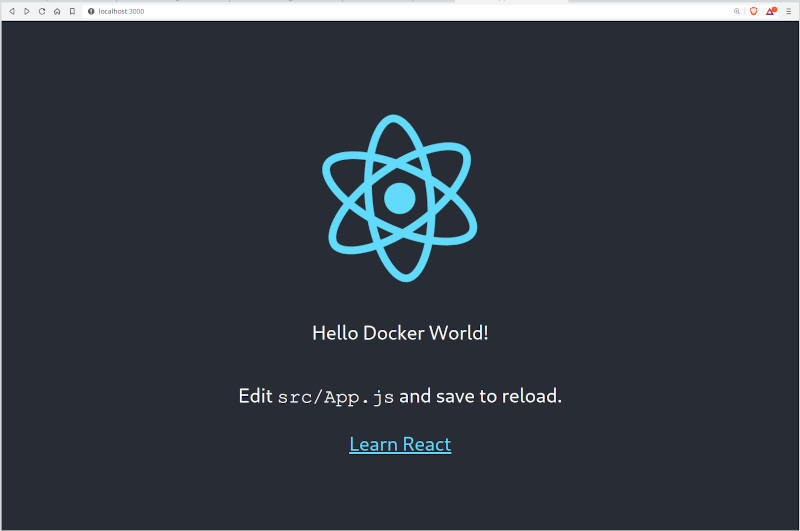Click the Hello Docker World! heading
The width and height of the screenshot is (800, 531).
(400, 333)
